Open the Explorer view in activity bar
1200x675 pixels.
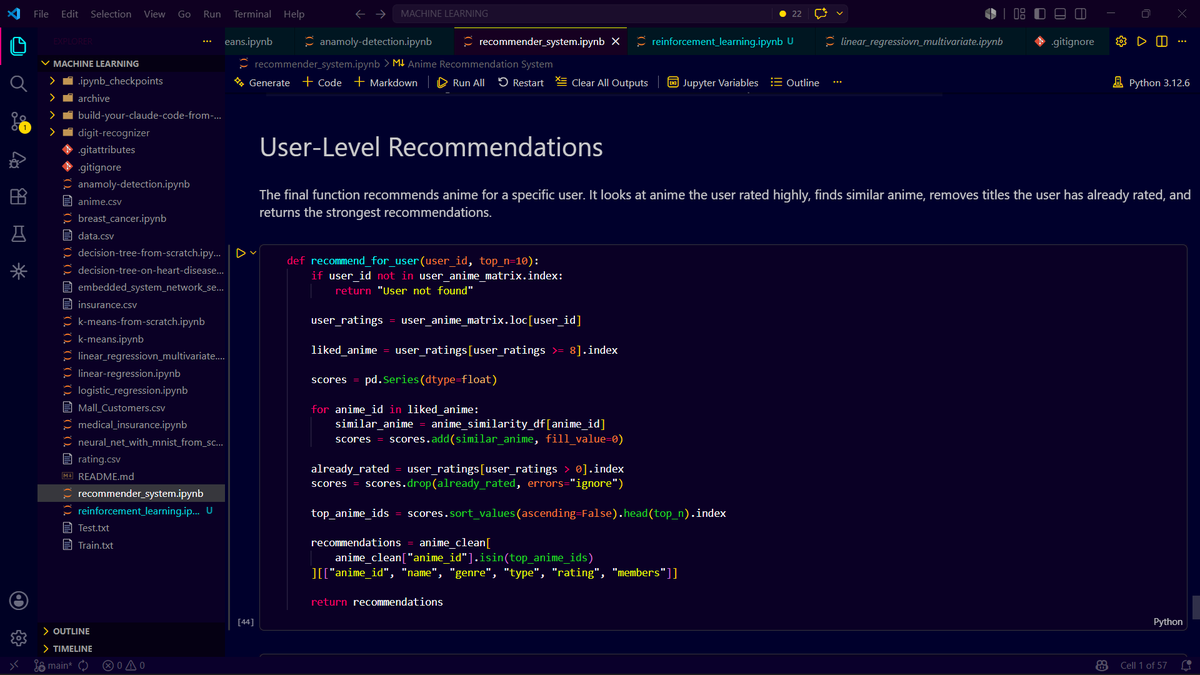18,46
